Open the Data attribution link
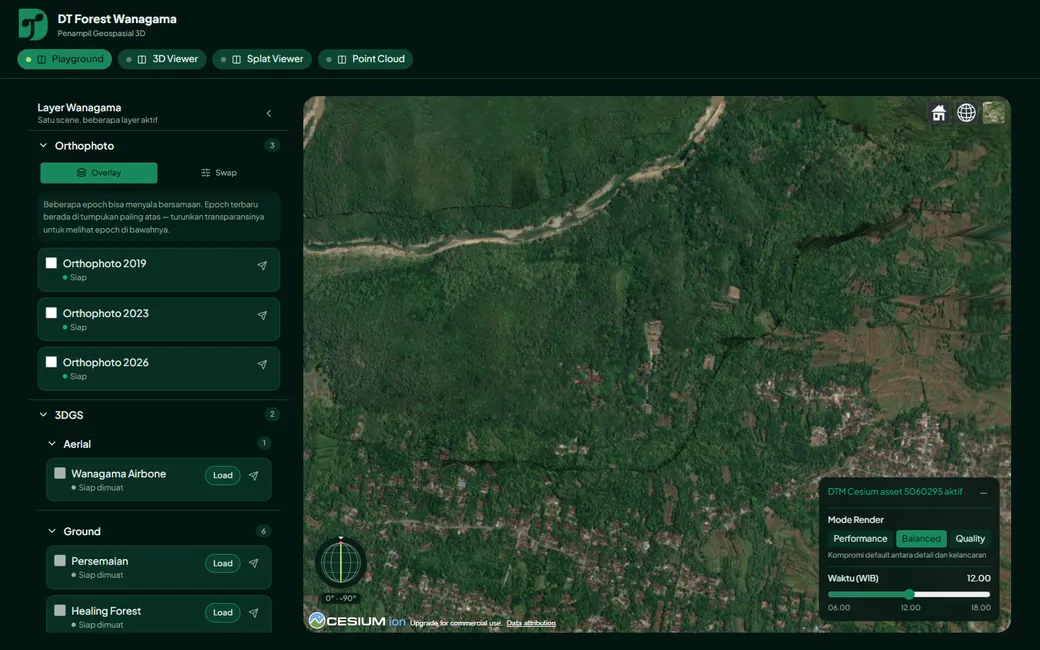This screenshot has width=1040, height=650. point(531,623)
